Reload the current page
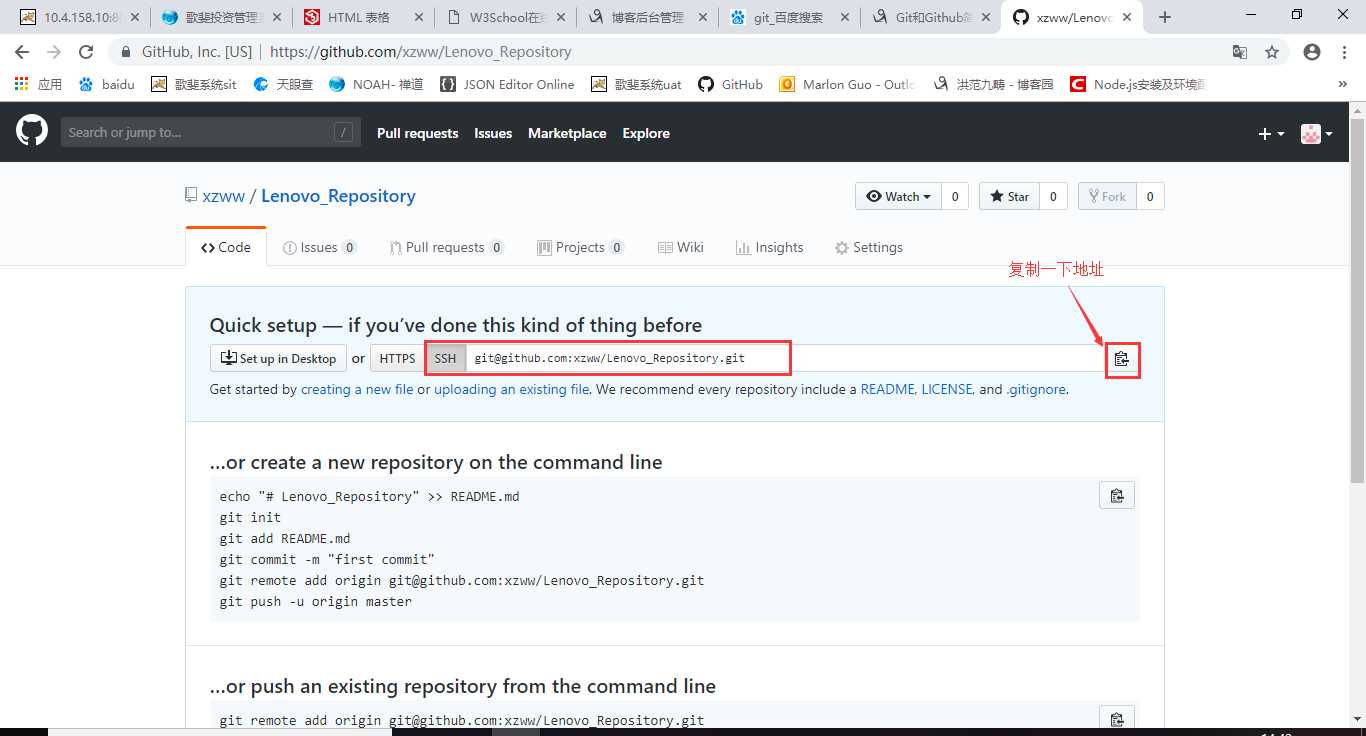The height and width of the screenshot is (736, 1366). coord(86,52)
